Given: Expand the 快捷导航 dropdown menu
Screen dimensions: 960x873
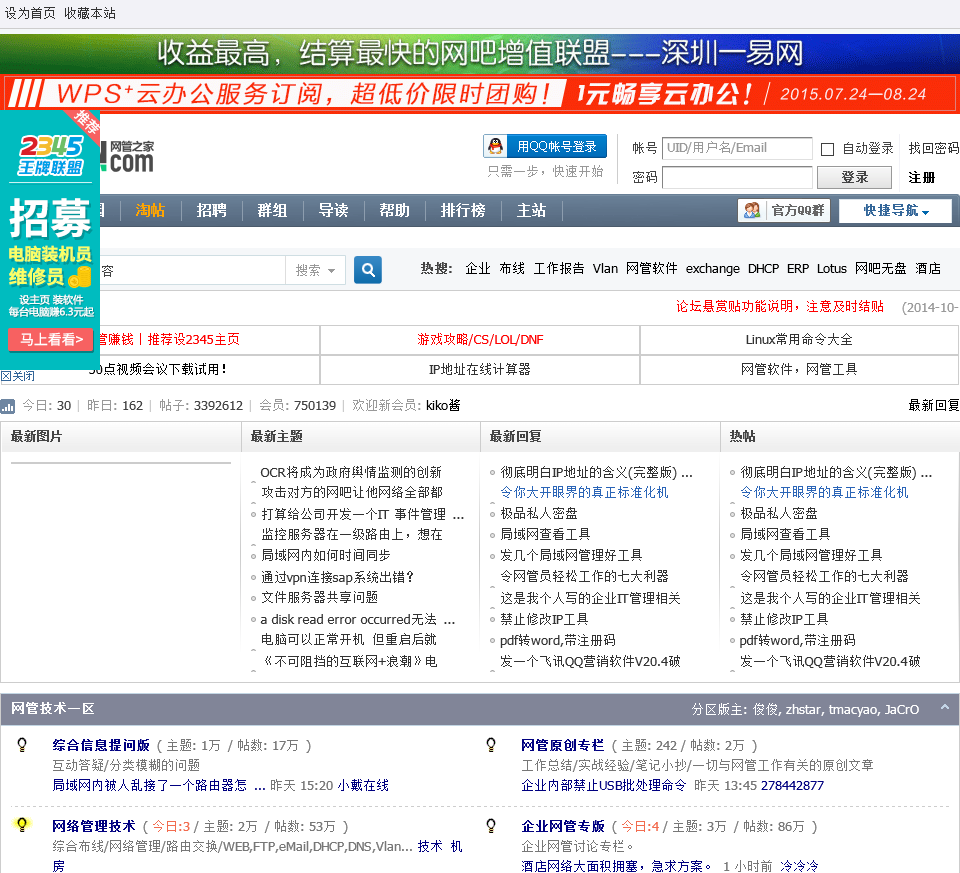Looking at the screenshot, I should click(x=896, y=211).
